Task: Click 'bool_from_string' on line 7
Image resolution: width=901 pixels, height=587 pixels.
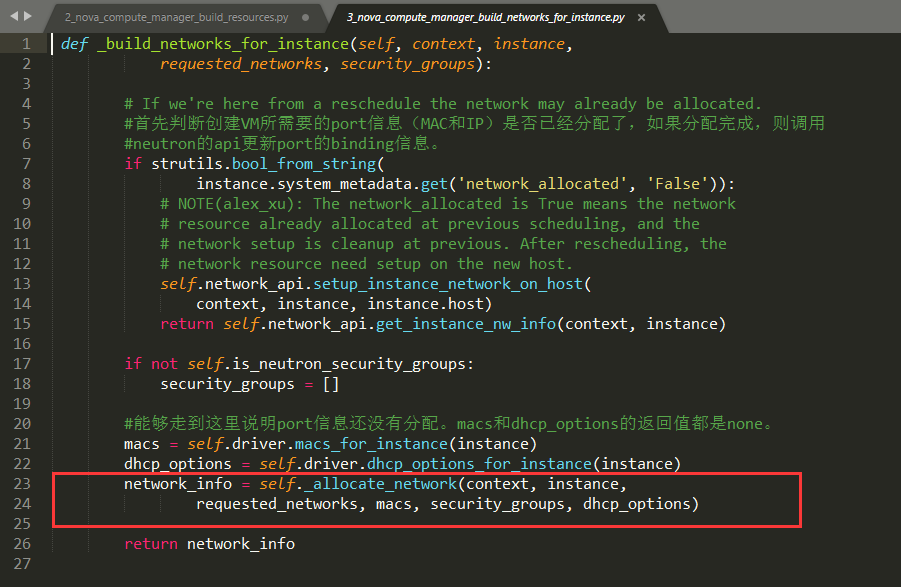Action: coord(304,164)
